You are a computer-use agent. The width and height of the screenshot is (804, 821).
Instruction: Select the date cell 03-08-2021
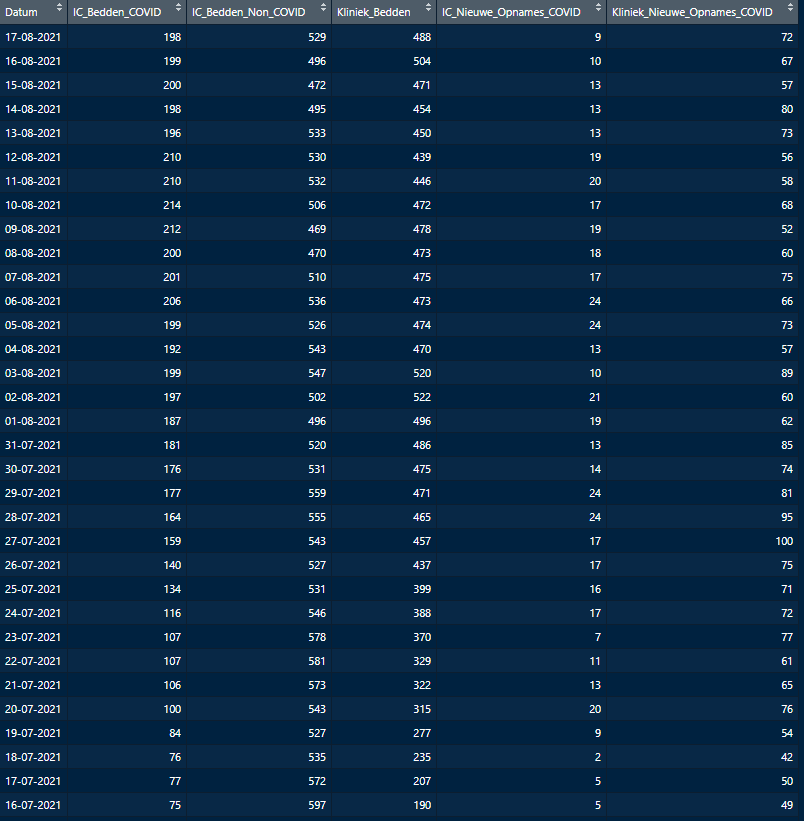click(x=33, y=373)
